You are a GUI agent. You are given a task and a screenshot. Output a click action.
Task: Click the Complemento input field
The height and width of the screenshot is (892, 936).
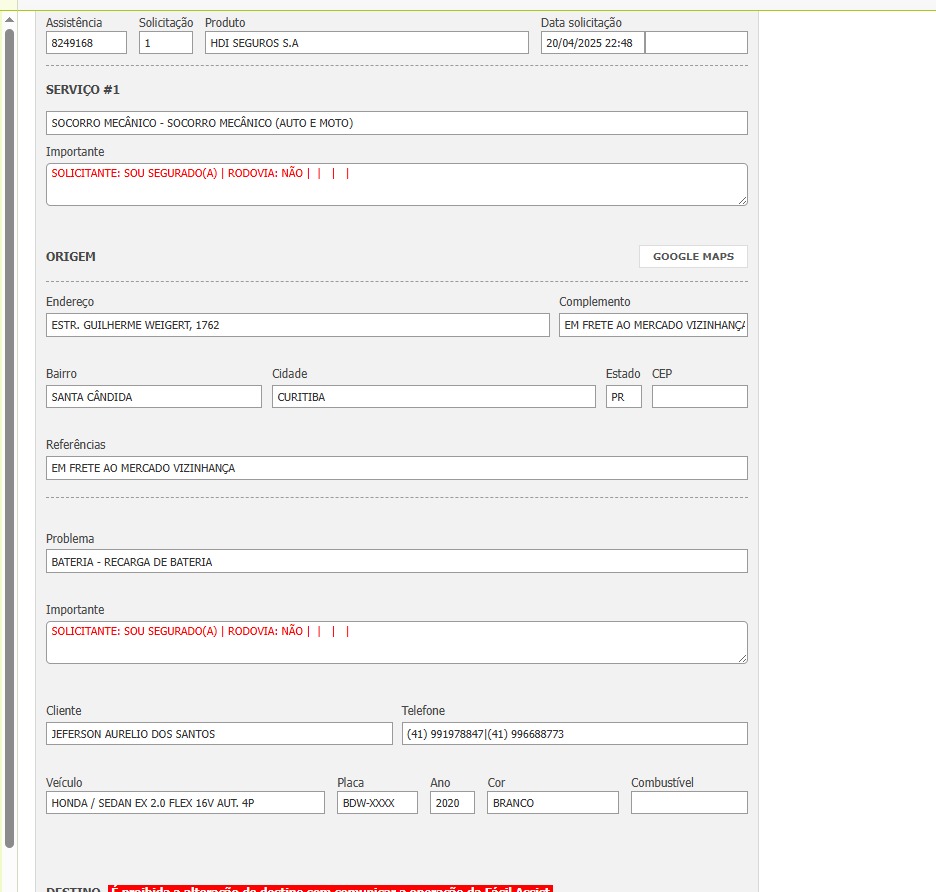(653, 325)
